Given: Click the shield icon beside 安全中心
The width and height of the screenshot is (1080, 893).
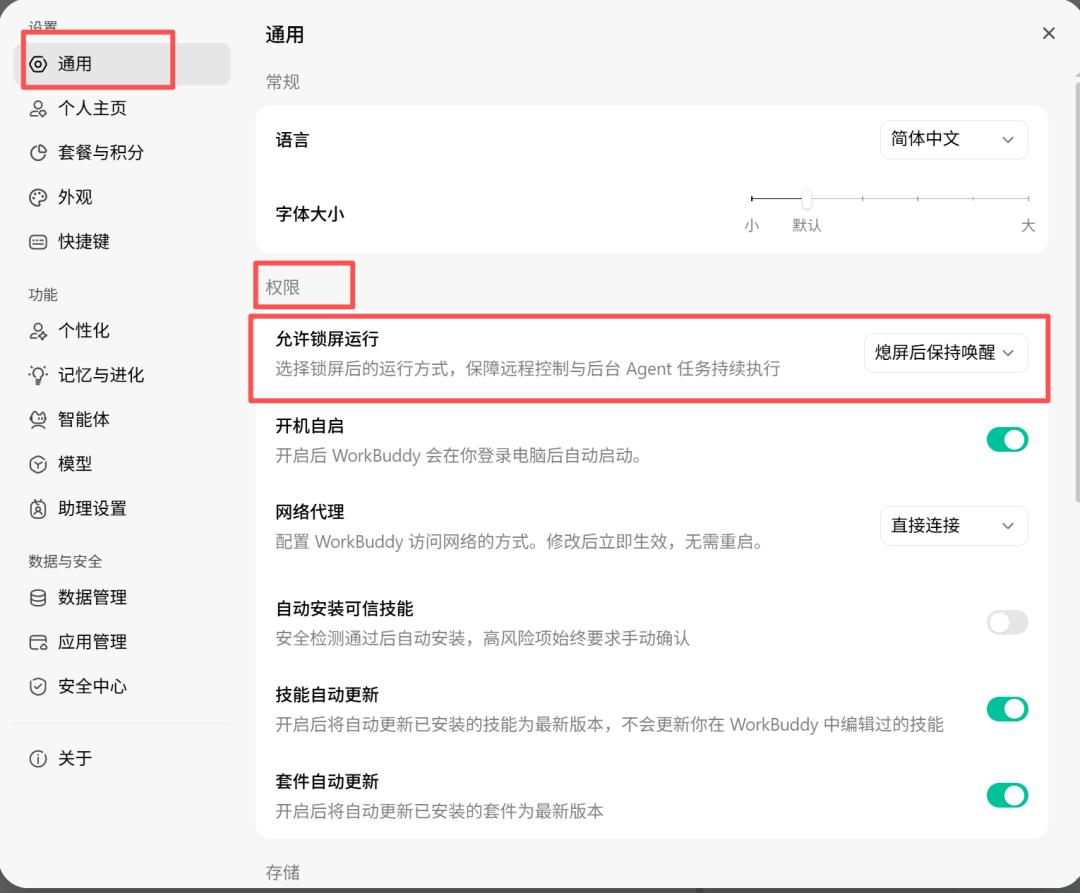Looking at the screenshot, I should [38, 686].
